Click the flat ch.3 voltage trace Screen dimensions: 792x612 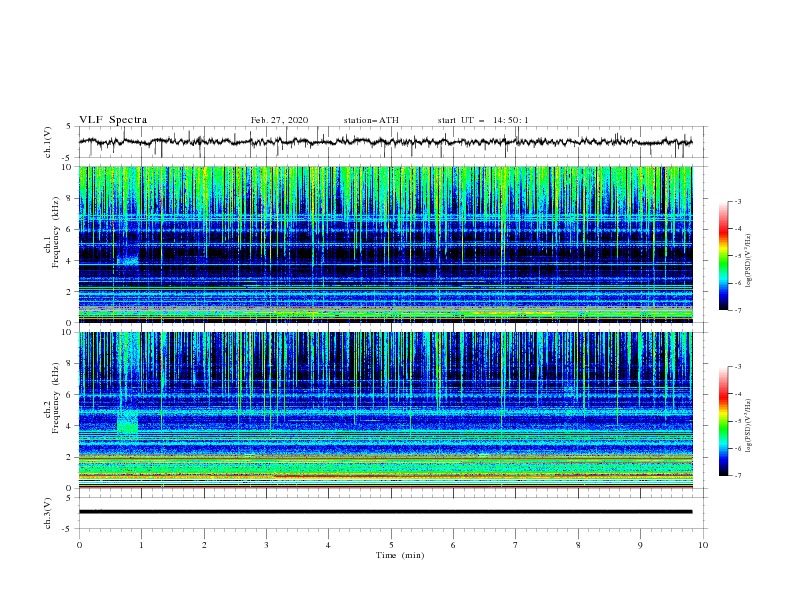pyautogui.click(x=385, y=512)
